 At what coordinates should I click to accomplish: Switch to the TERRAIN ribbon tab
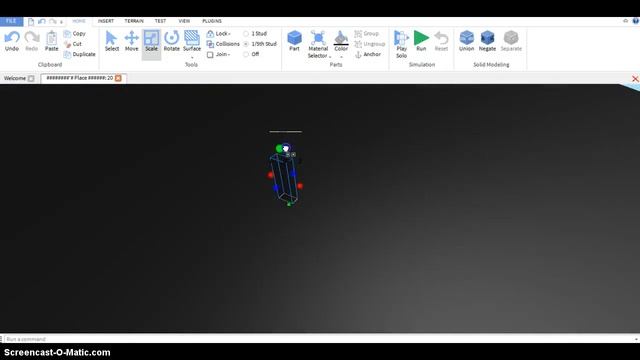134,21
